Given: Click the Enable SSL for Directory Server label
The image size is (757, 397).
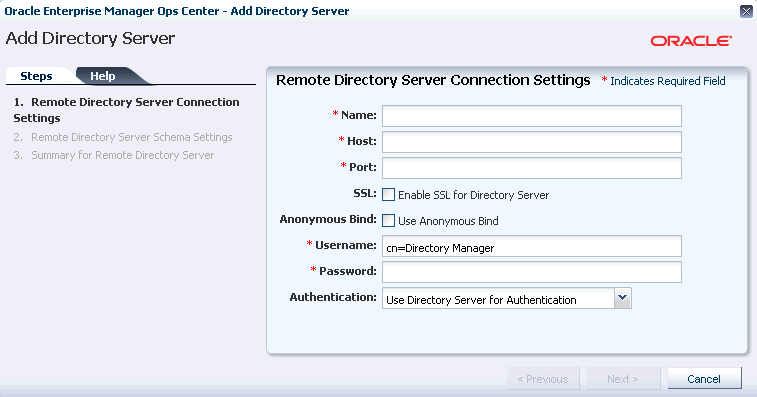Looking at the screenshot, I should 474,195.
